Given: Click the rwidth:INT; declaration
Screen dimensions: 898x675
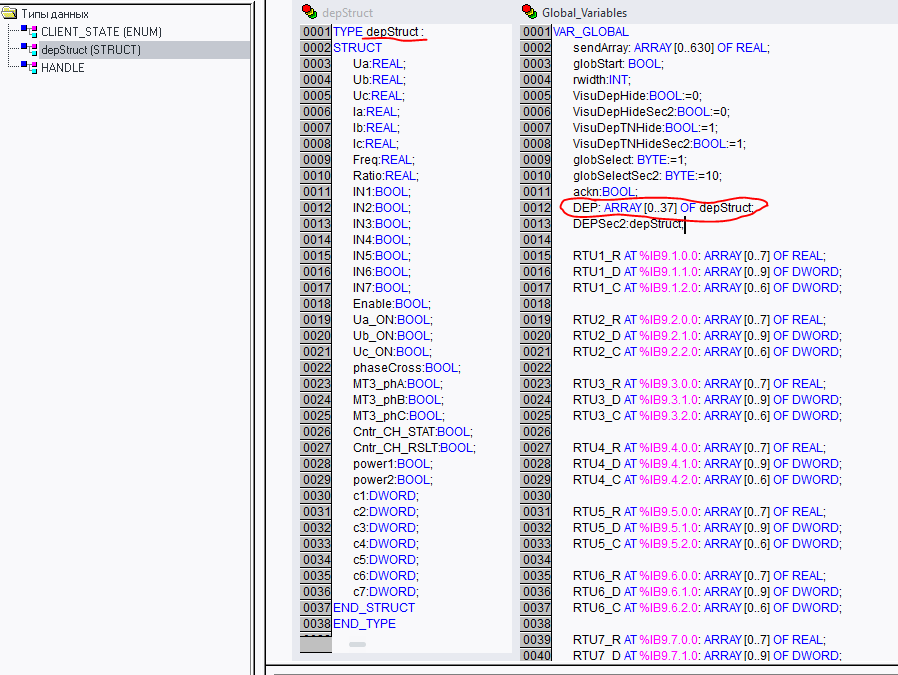Looking at the screenshot, I should coord(601,80).
